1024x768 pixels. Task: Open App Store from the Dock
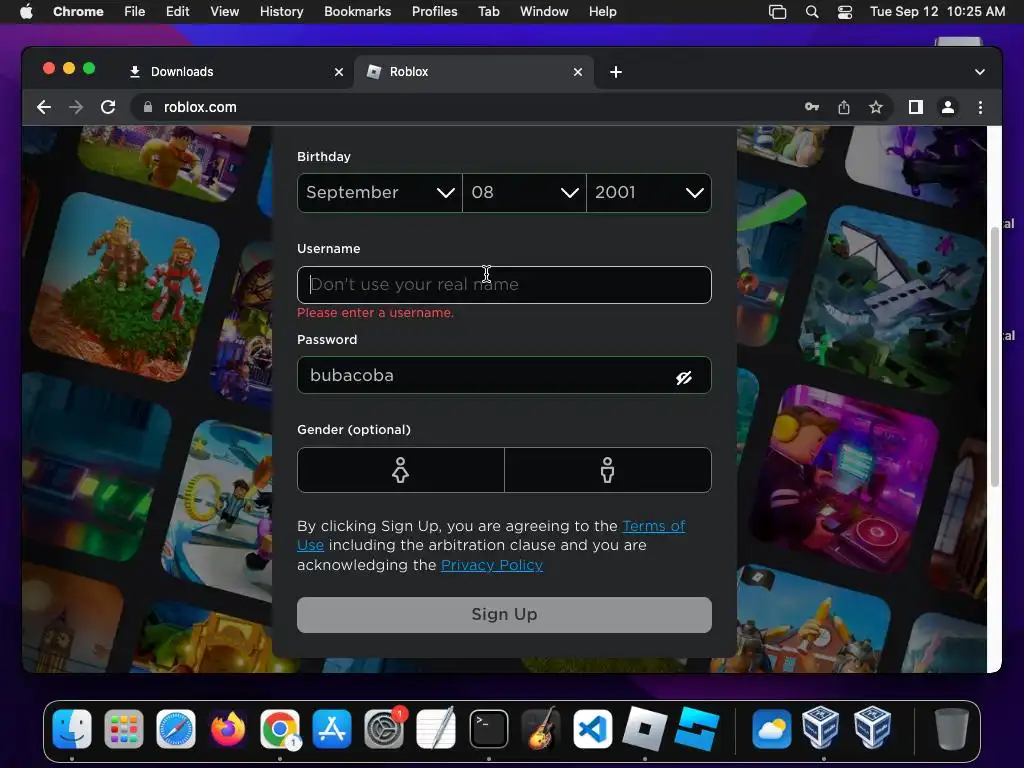point(332,729)
